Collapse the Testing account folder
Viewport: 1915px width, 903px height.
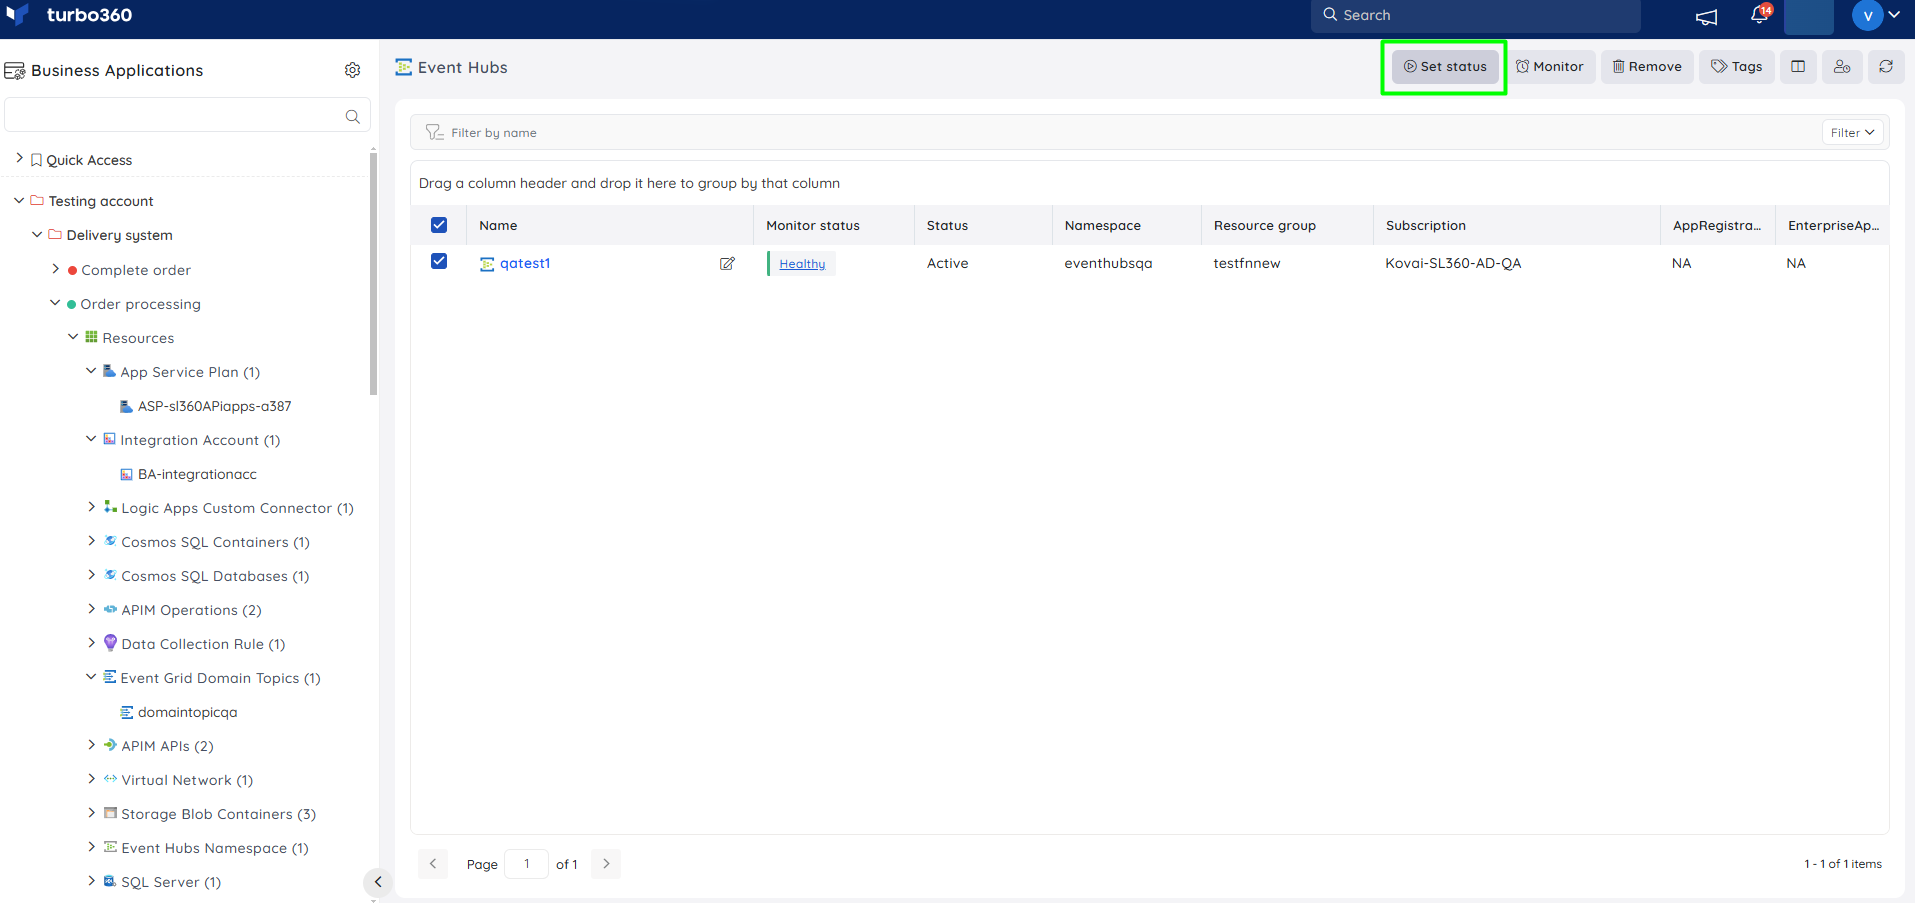(x=19, y=200)
